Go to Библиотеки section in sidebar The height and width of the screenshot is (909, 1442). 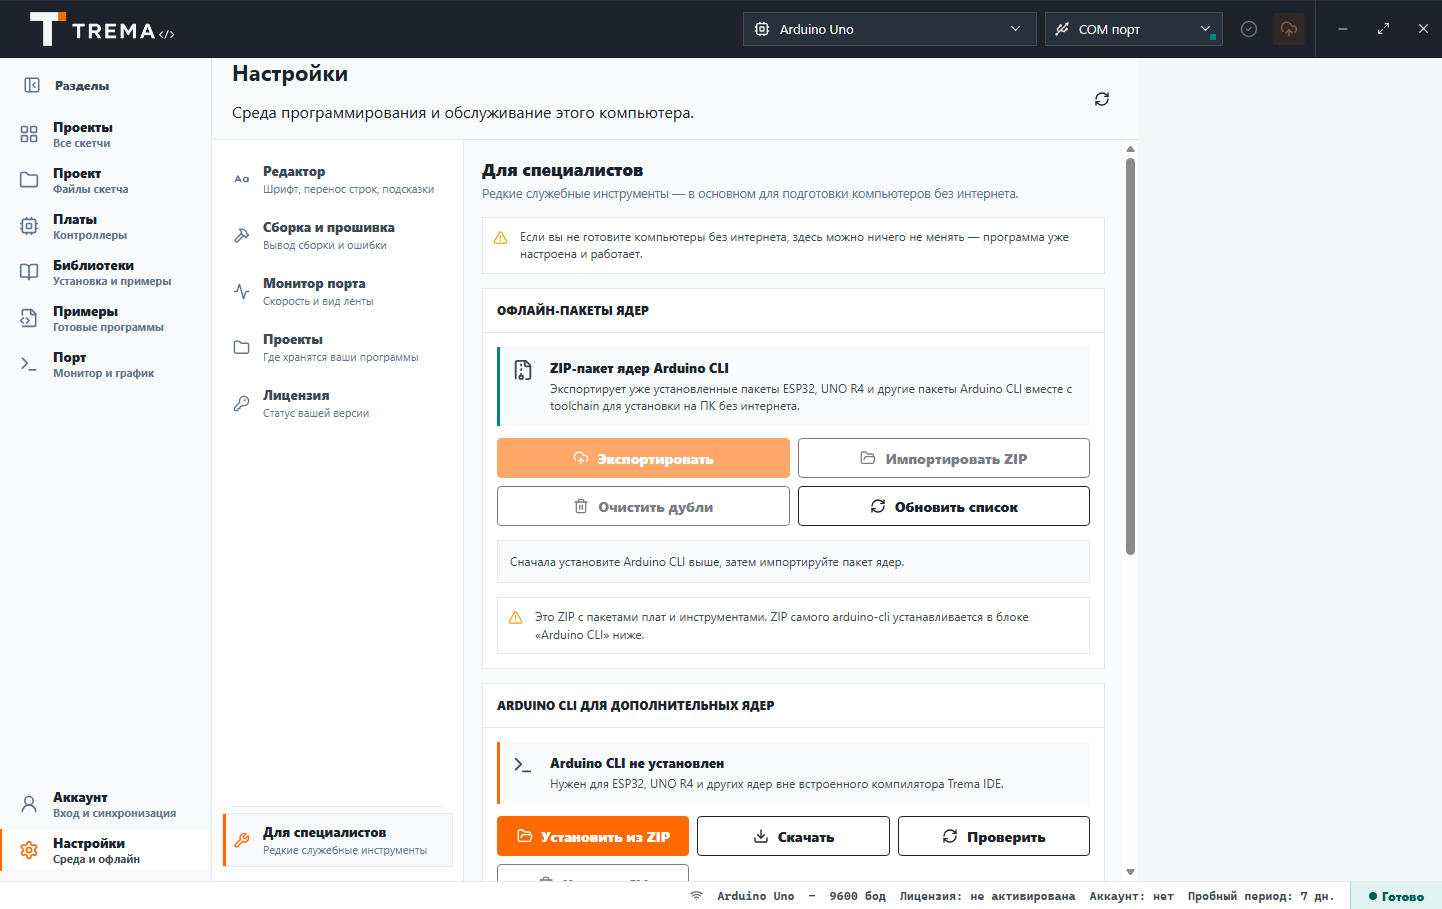[105, 272]
